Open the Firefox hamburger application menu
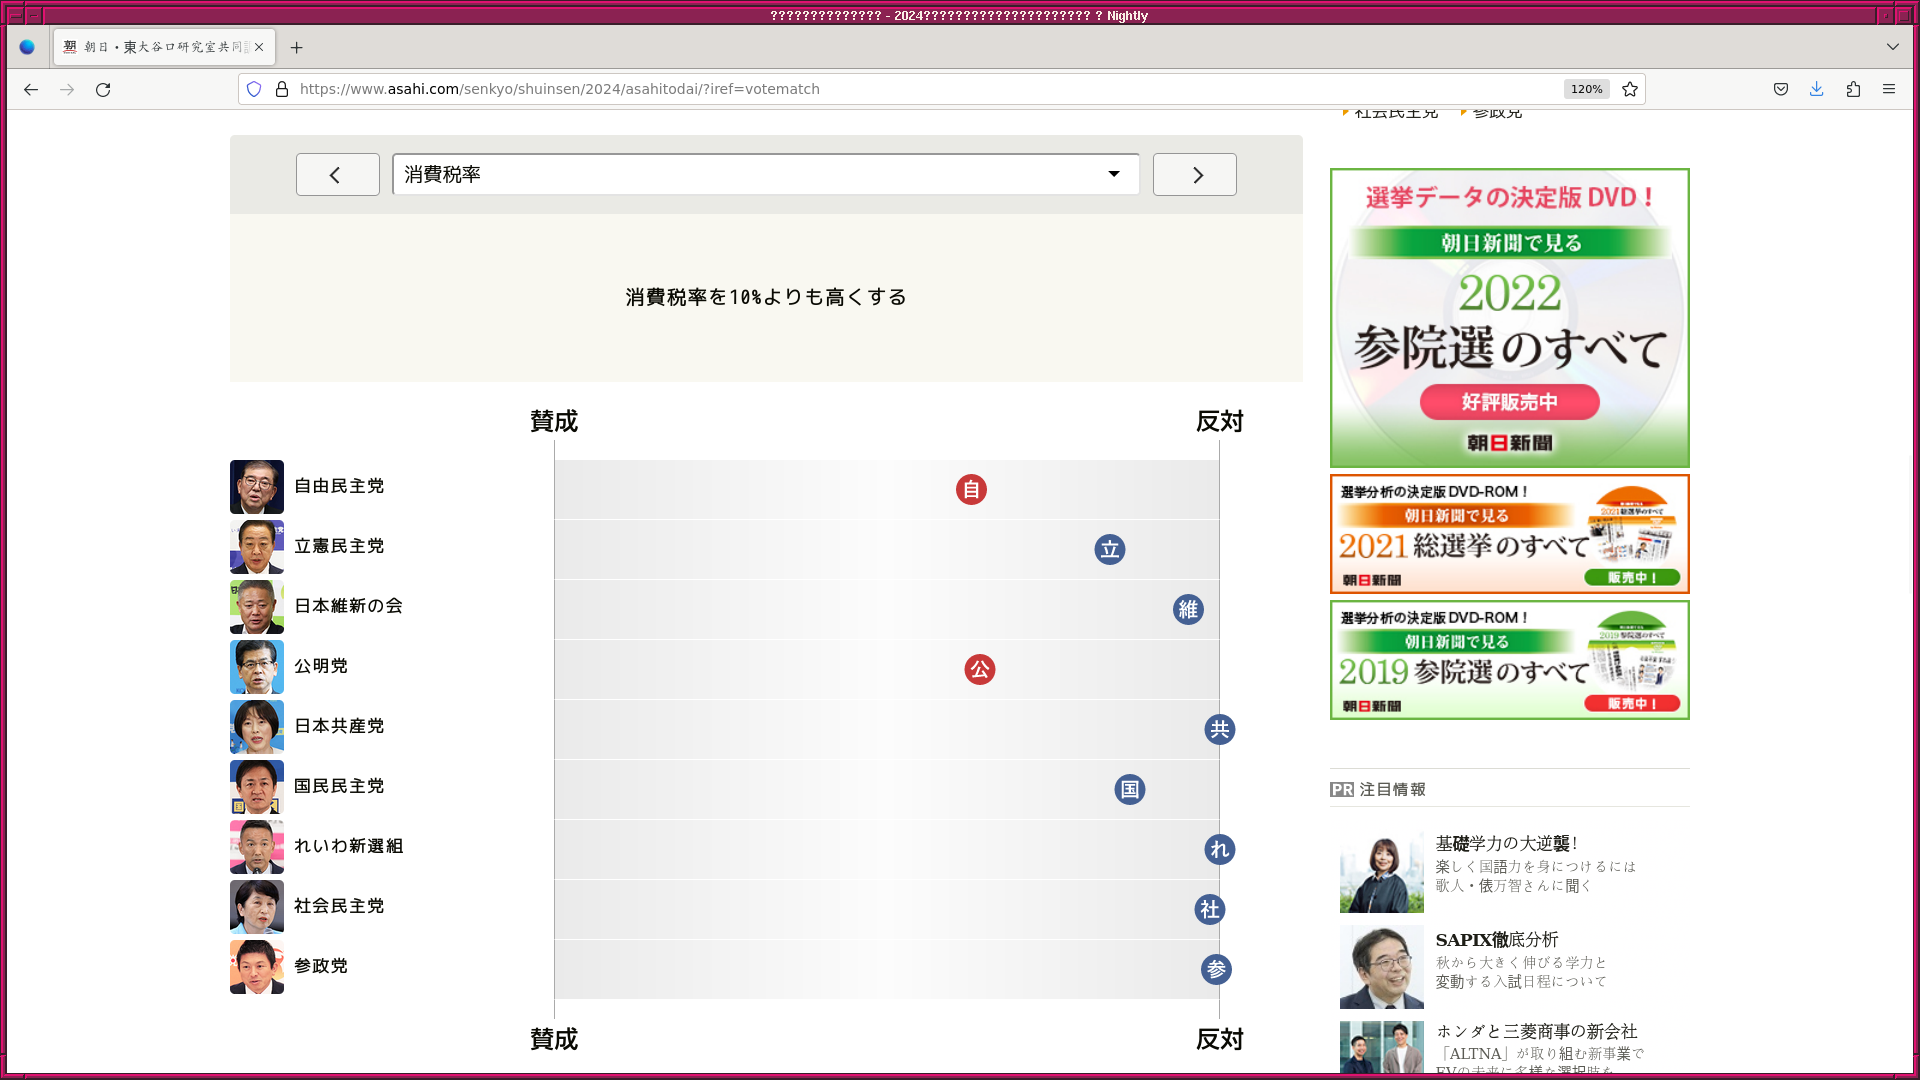The image size is (1920, 1080). coord(1889,89)
